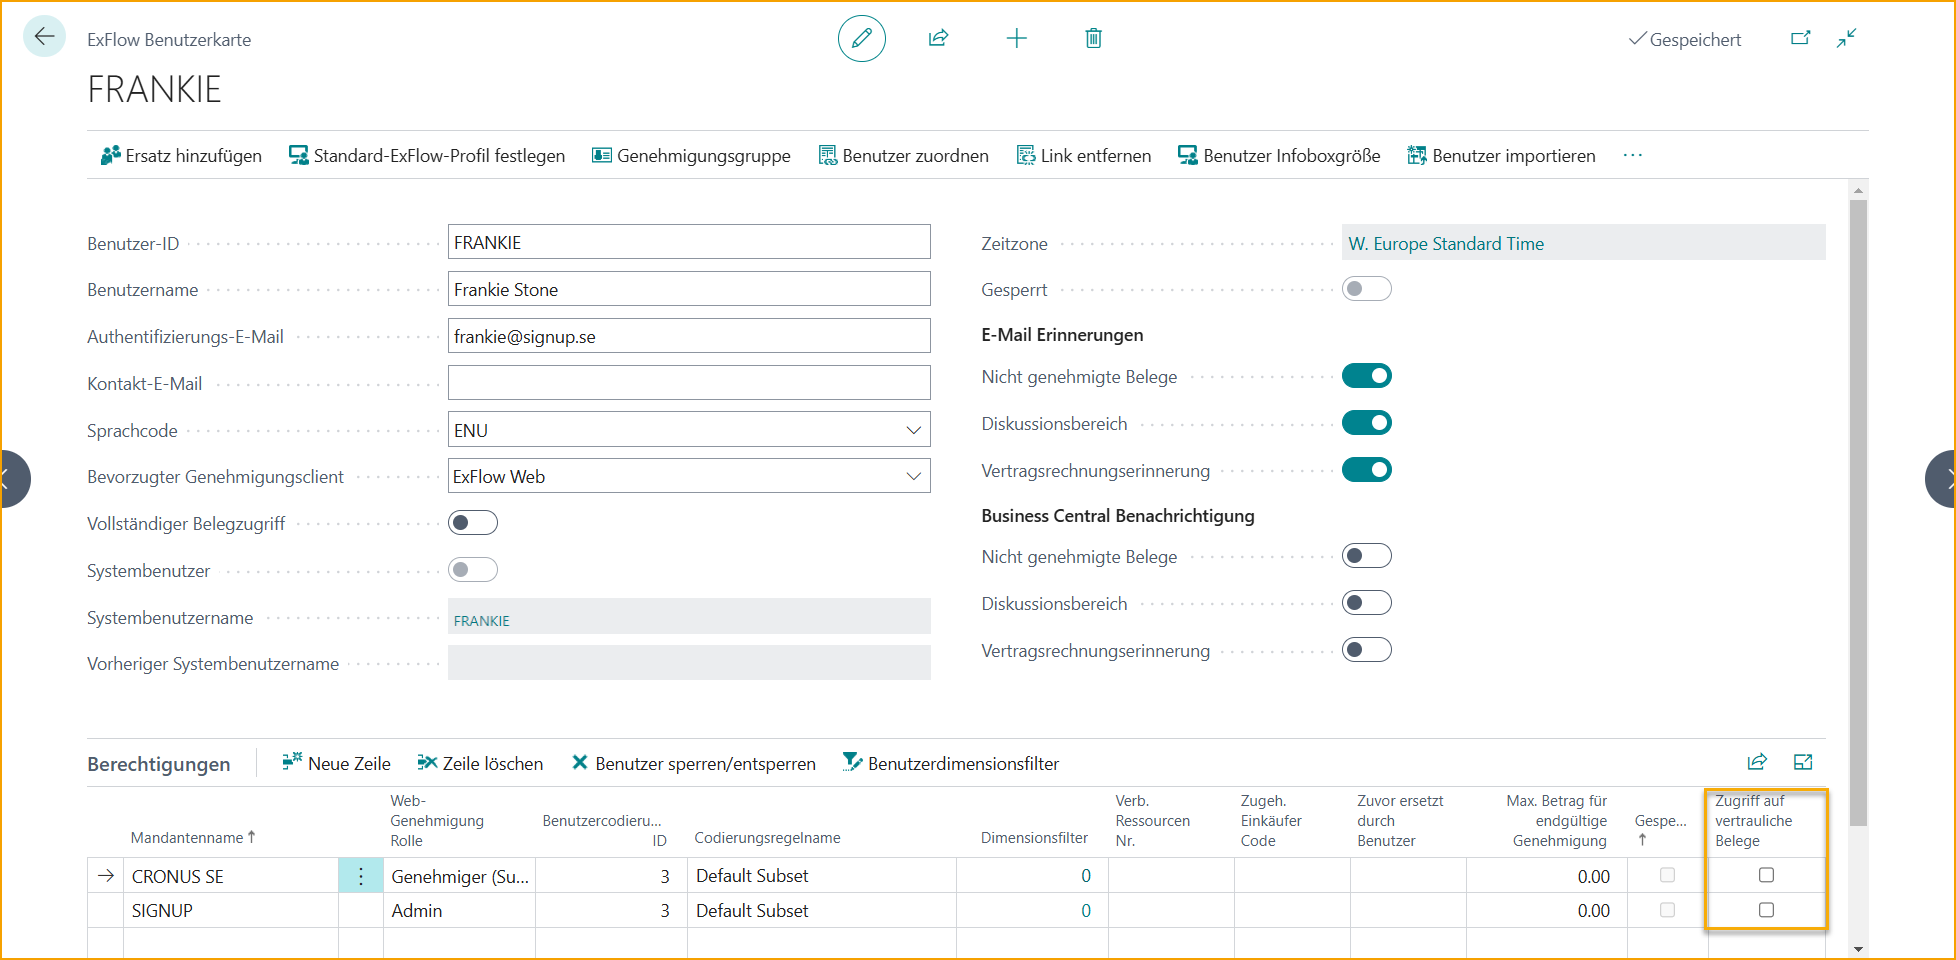This screenshot has height=960, width=1956.
Task: Click the trash delete icon
Action: [1093, 39]
